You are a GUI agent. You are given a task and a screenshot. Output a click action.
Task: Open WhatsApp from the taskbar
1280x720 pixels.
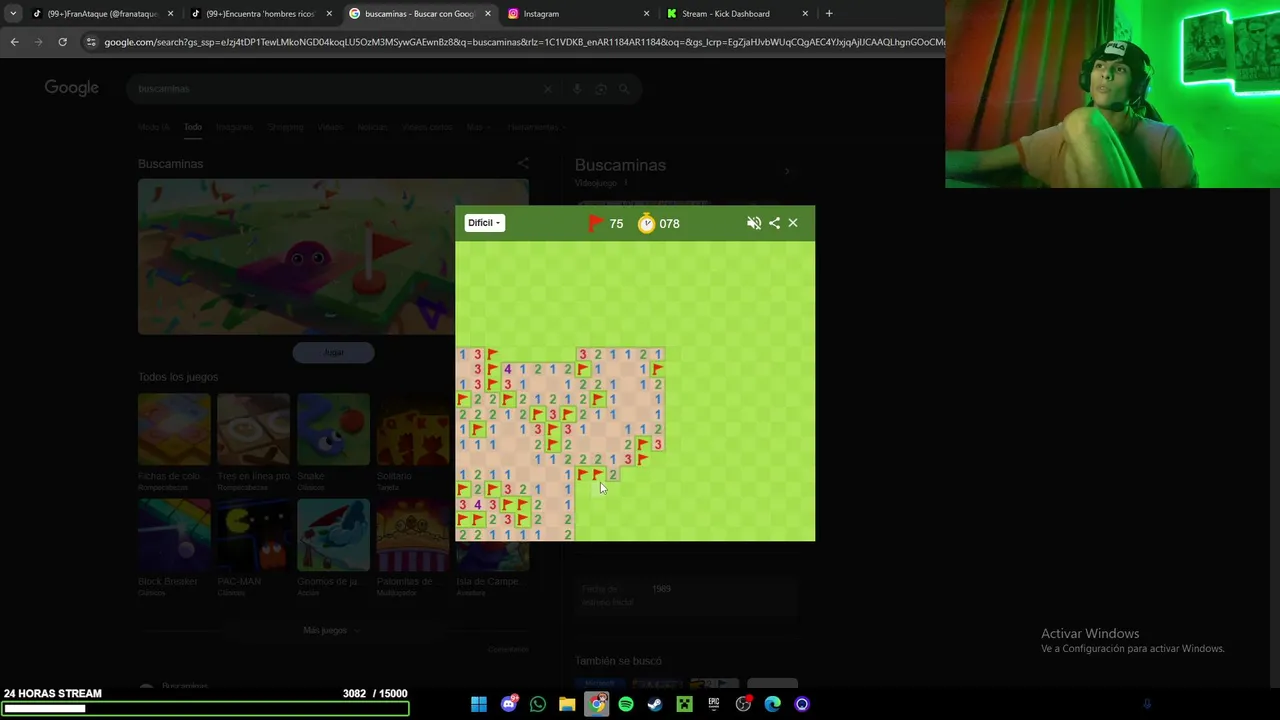pos(538,704)
